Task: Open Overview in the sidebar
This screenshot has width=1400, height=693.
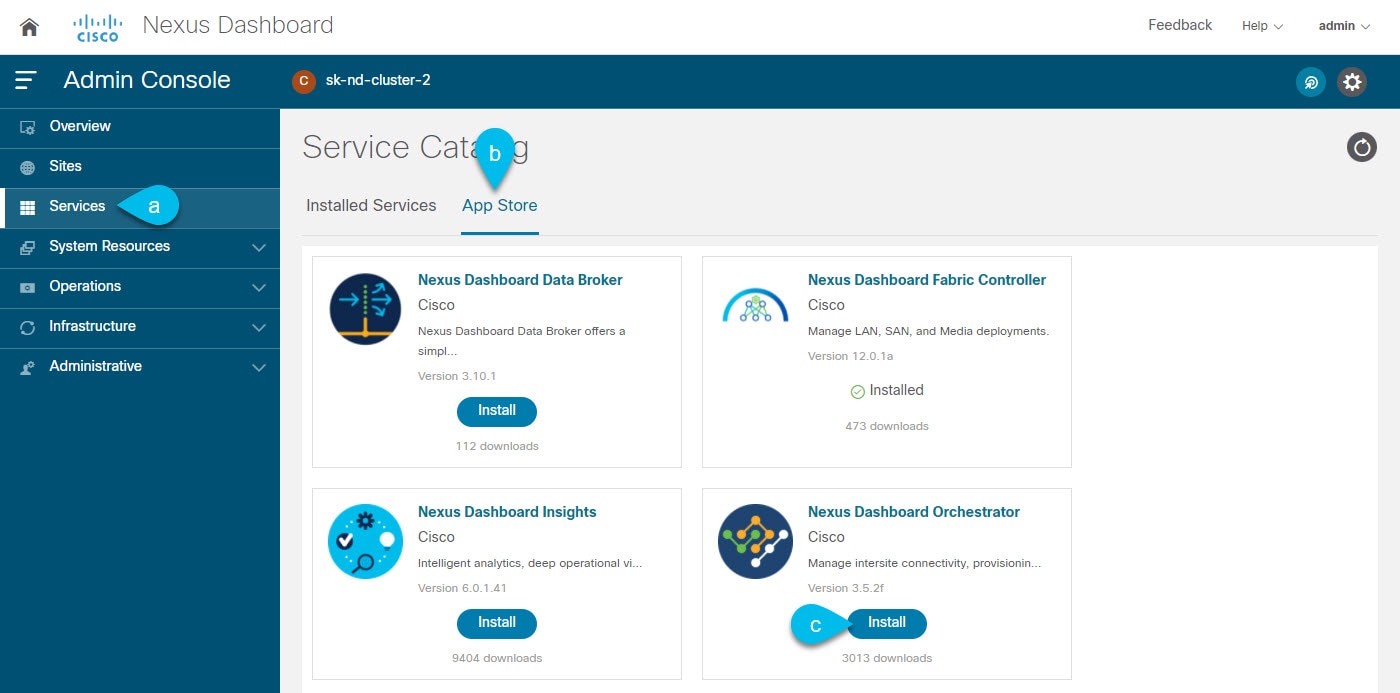Action: 140,127
